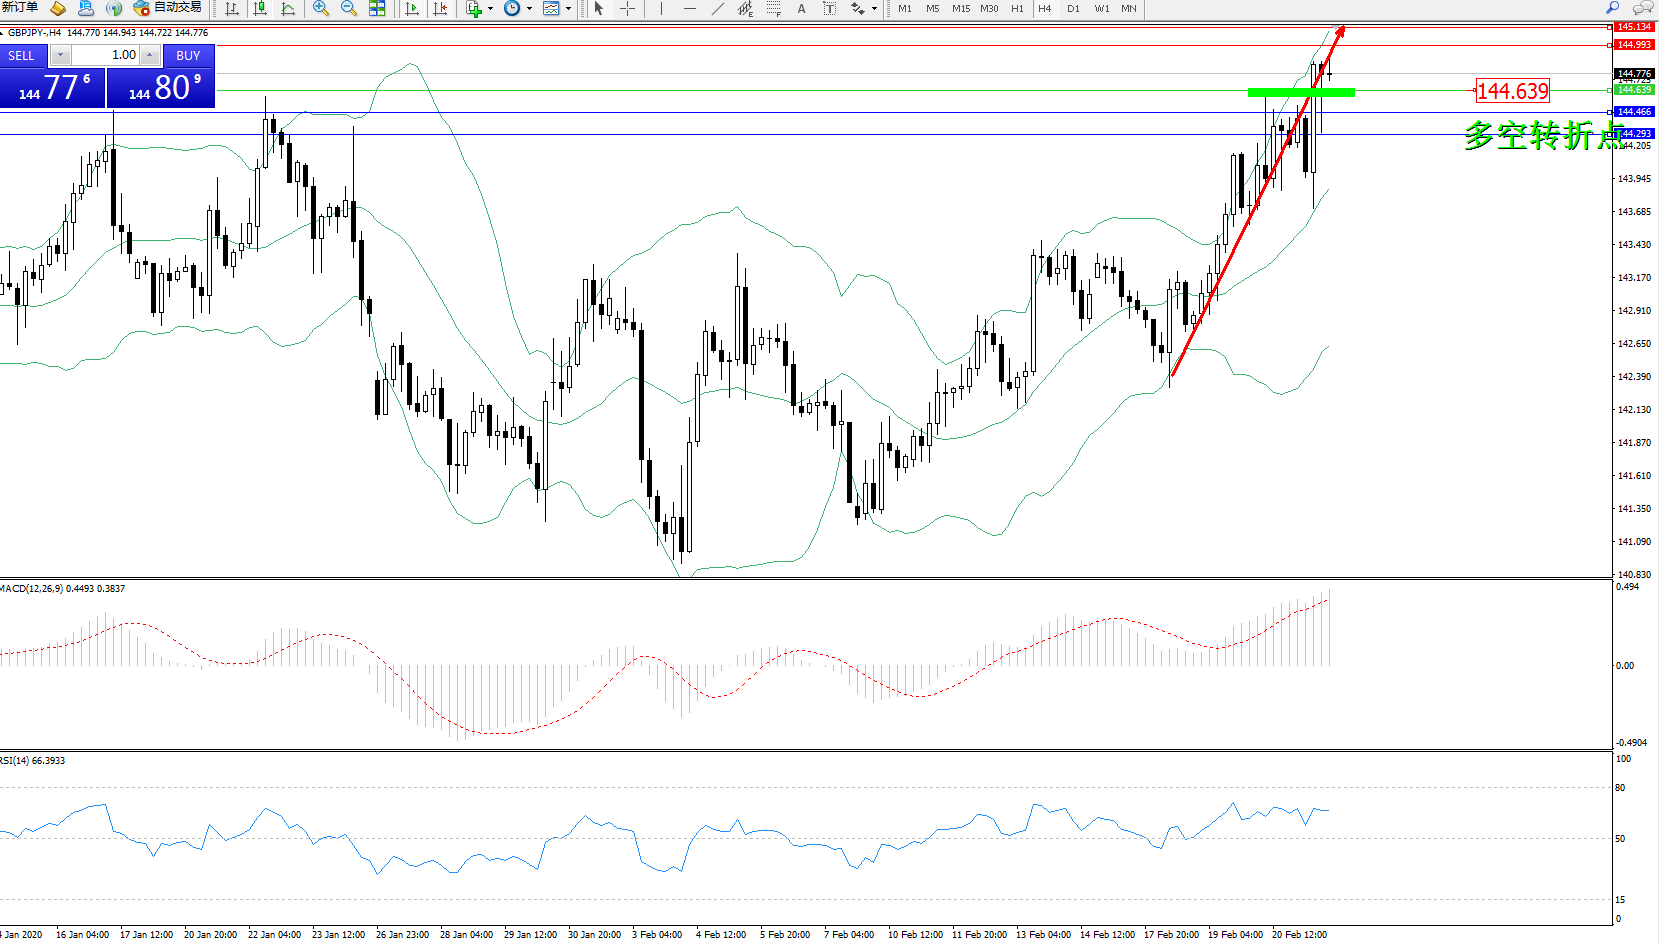Viewport: 1659px width, 943px height.
Task: Switch to the D1 timeframe
Action: [1073, 9]
